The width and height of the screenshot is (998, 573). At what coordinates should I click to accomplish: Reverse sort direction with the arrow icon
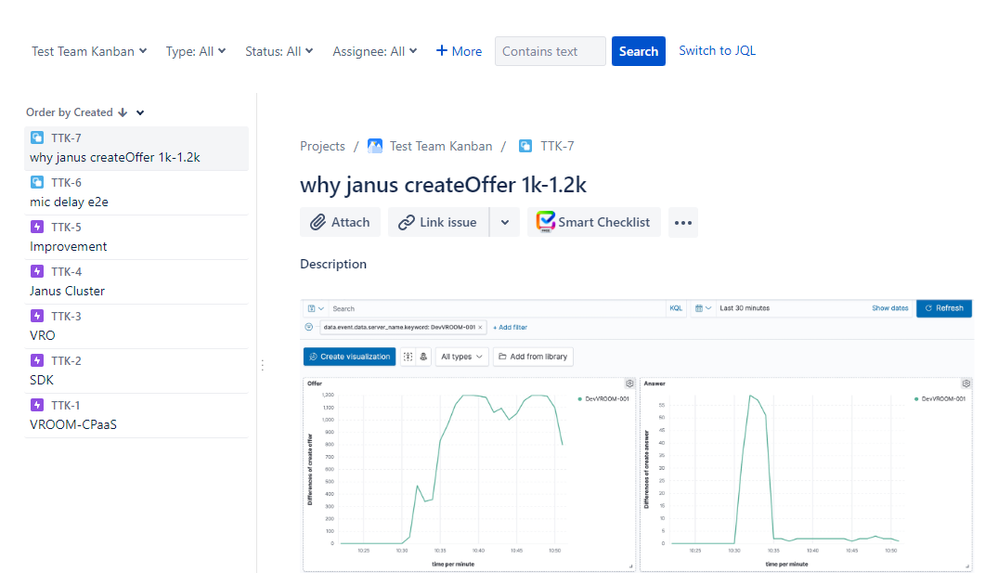coord(123,112)
